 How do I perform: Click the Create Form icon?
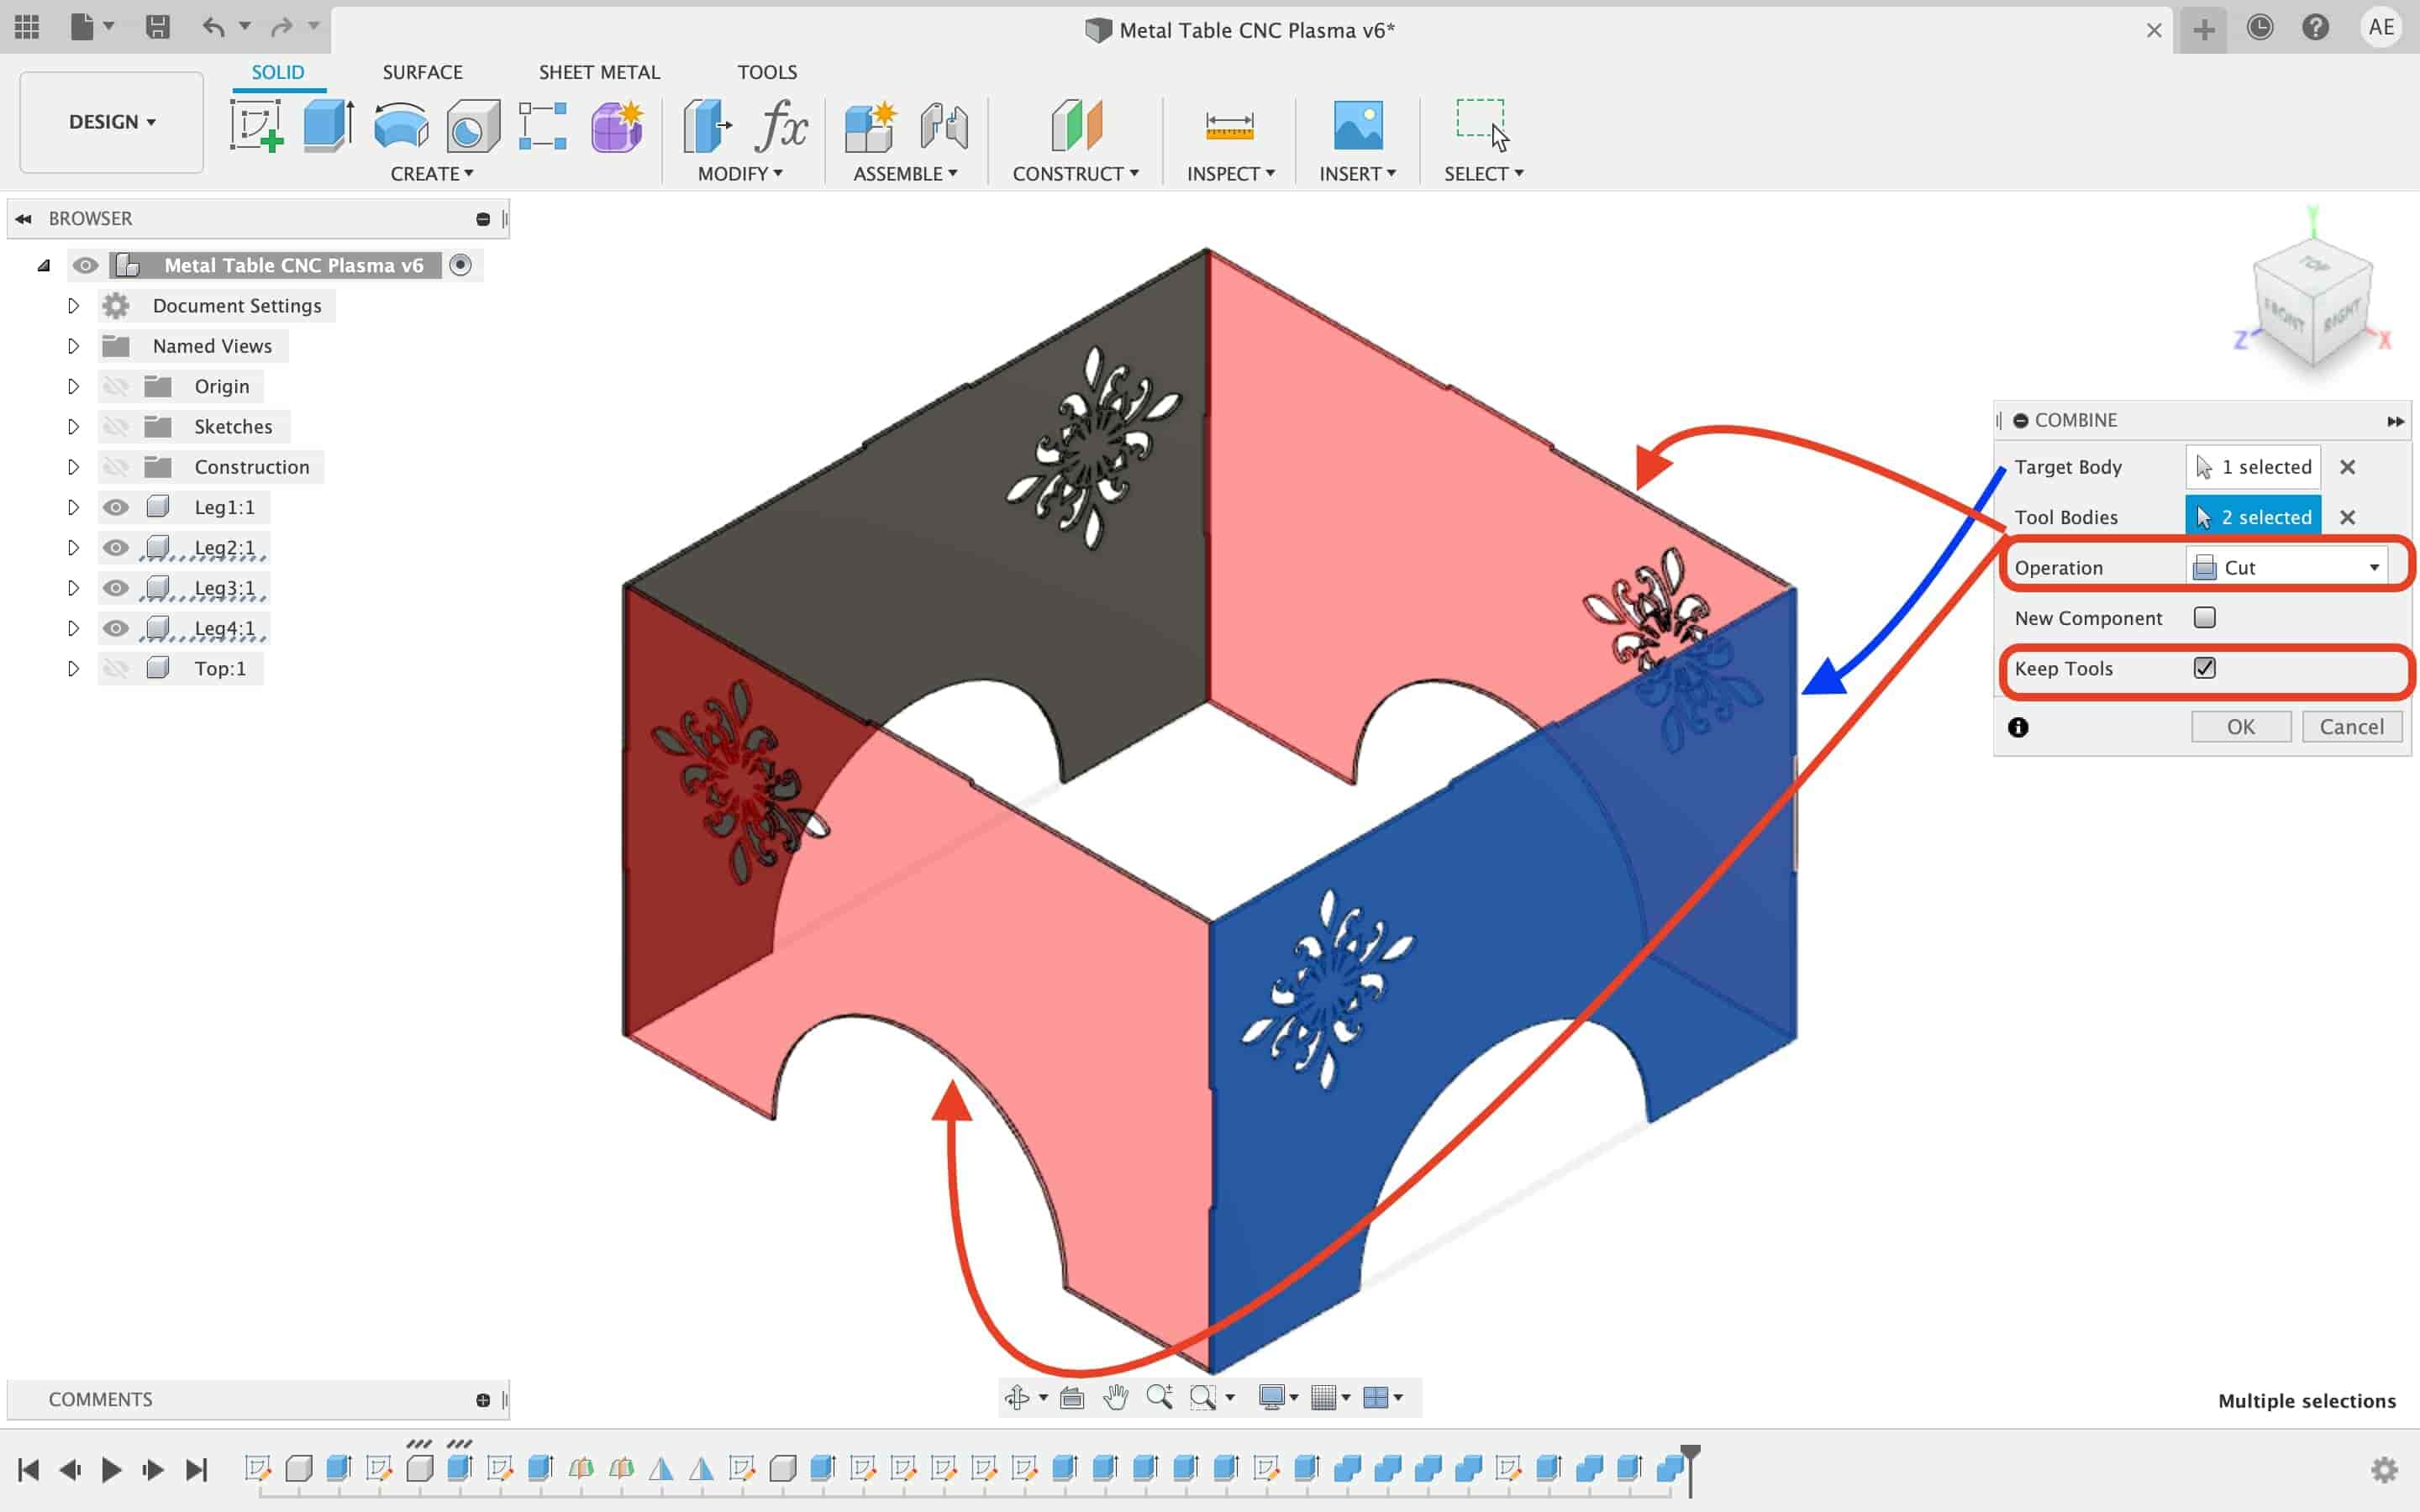617,127
